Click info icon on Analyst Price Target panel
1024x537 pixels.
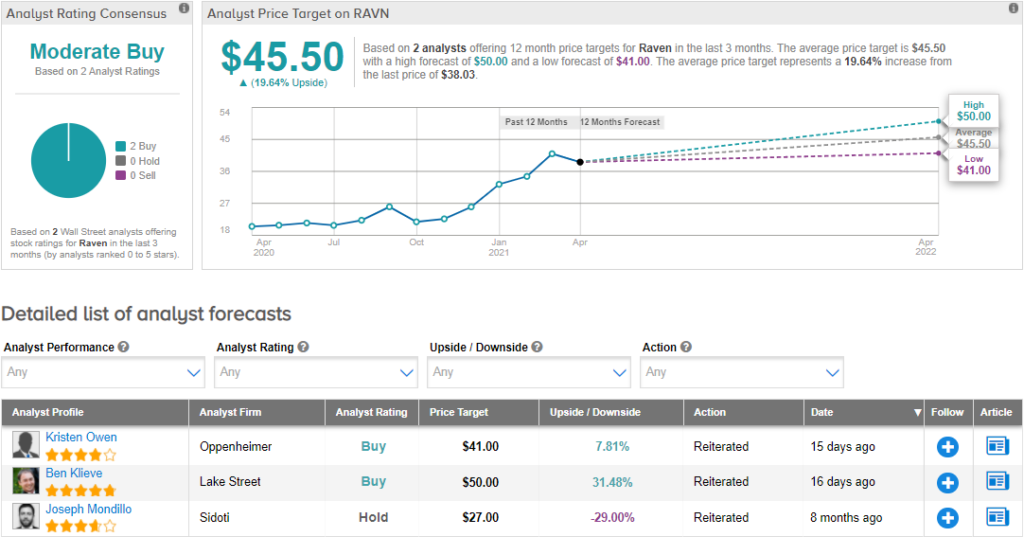(1011, 9)
